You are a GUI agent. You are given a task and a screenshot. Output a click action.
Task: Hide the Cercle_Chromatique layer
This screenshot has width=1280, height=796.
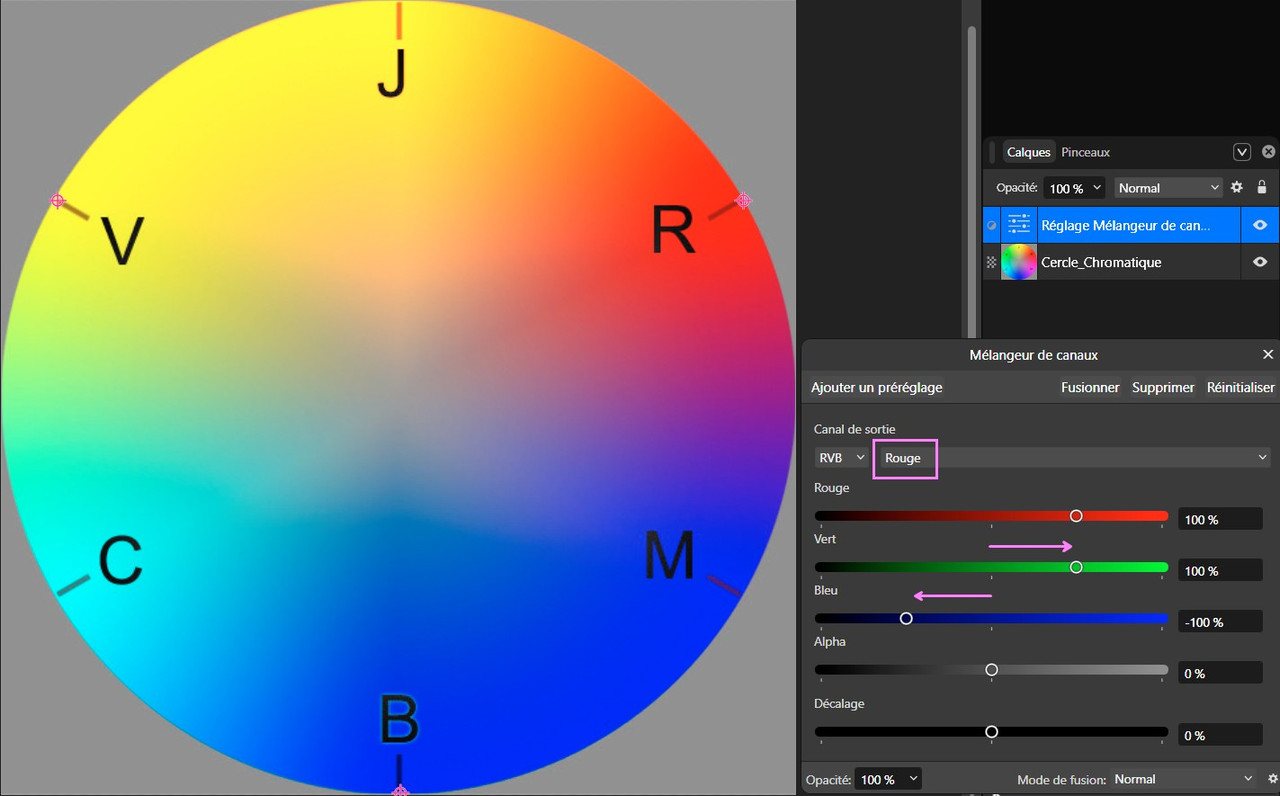pyautogui.click(x=1260, y=262)
